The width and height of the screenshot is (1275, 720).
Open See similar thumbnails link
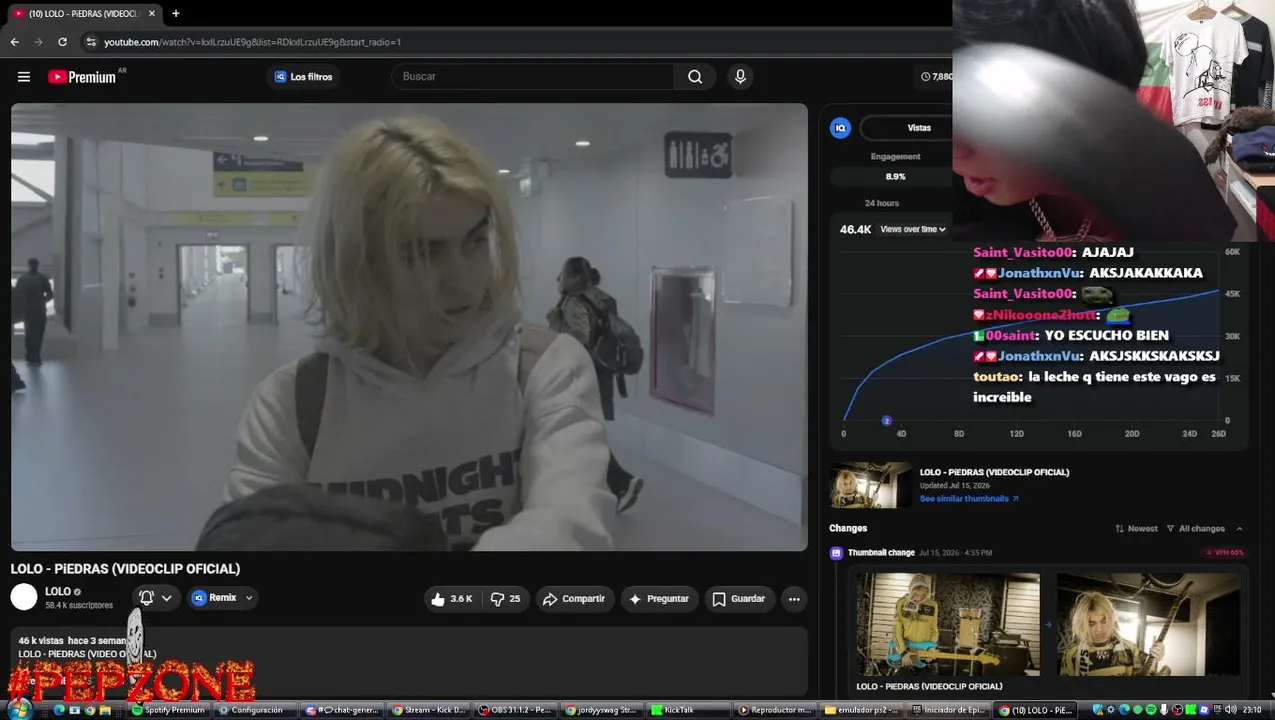tap(969, 499)
